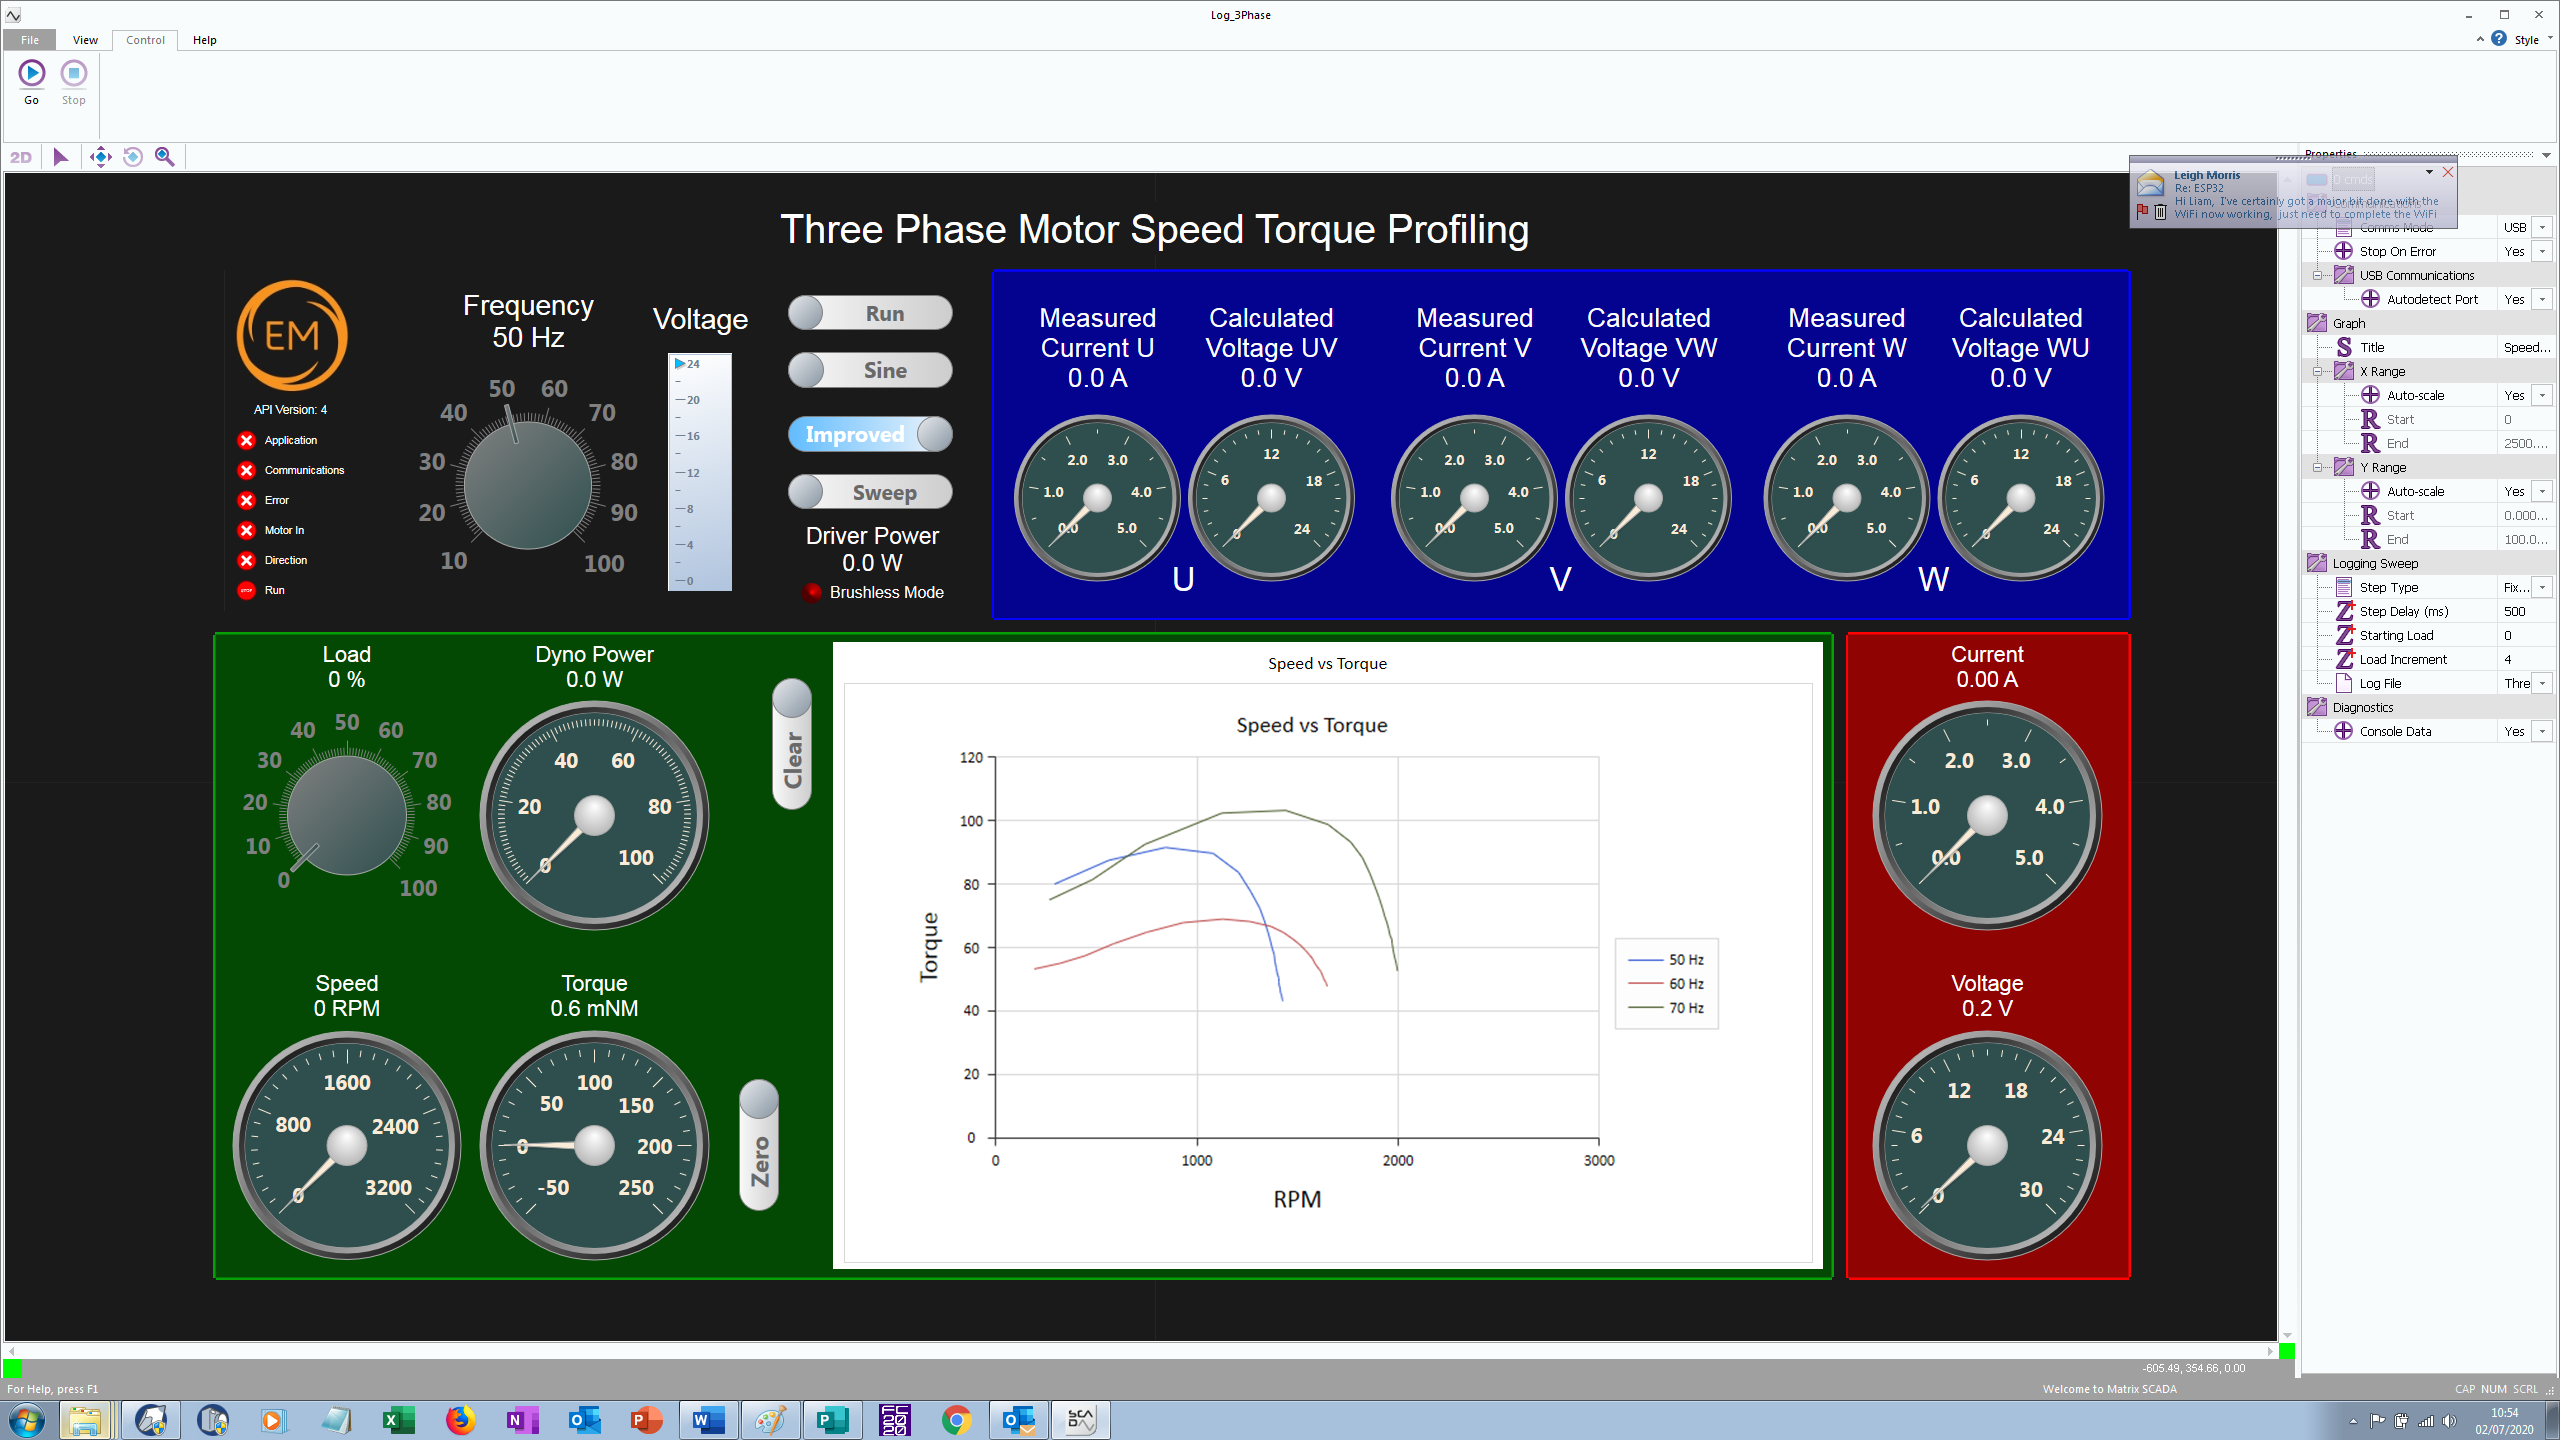Click the Go play icon
2560x1440 pixels.
click(x=31, y=73)
